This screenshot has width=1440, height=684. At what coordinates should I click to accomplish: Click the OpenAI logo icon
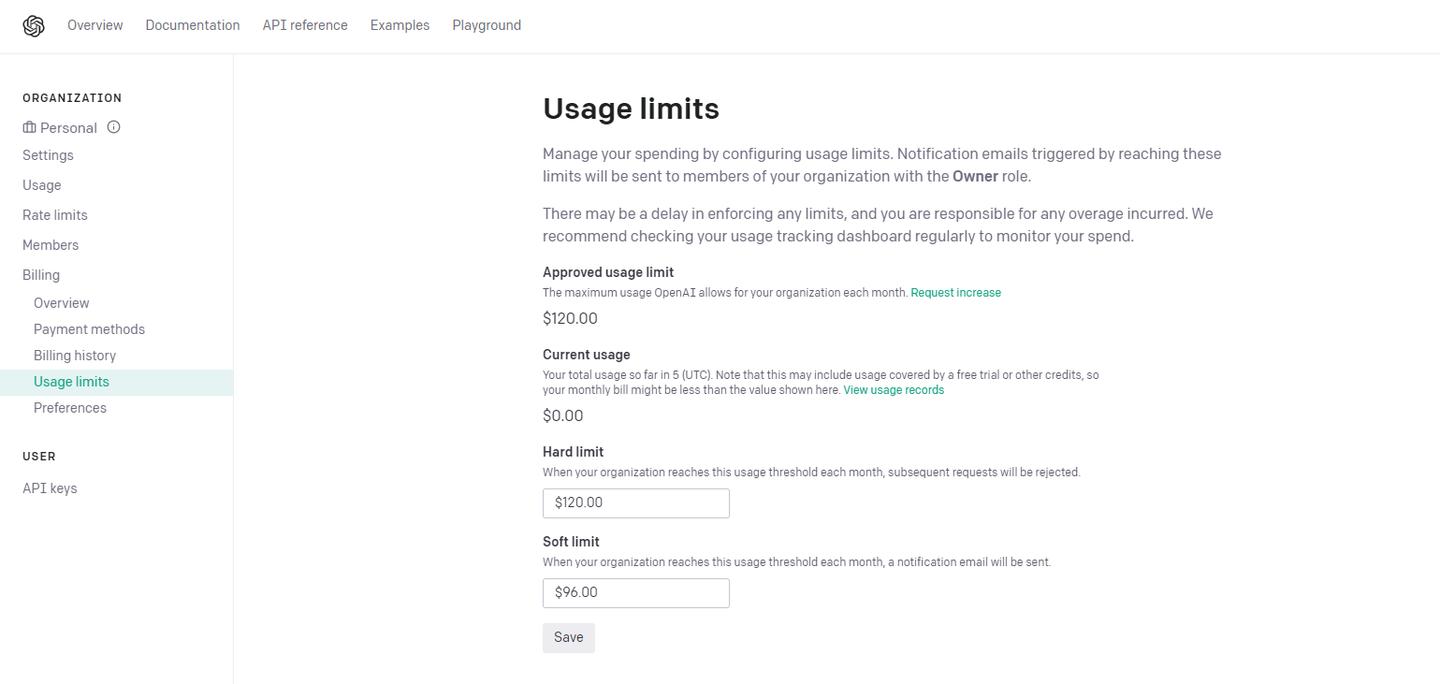tap(34, 26)
